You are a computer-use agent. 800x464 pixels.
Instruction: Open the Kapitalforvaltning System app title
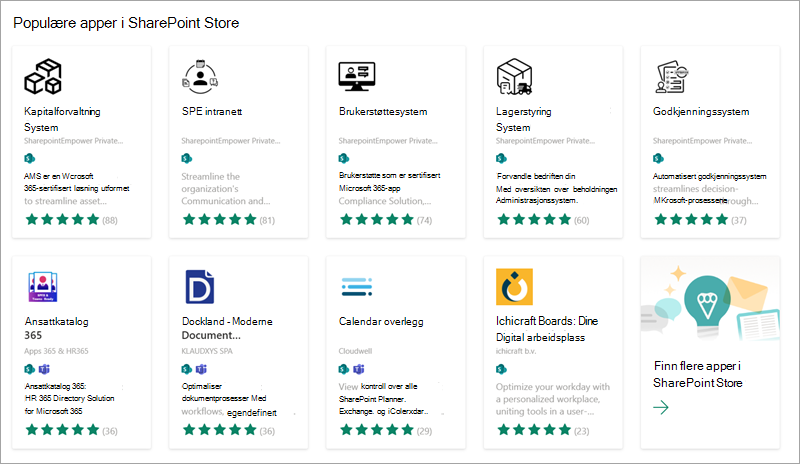pos(62,119)
